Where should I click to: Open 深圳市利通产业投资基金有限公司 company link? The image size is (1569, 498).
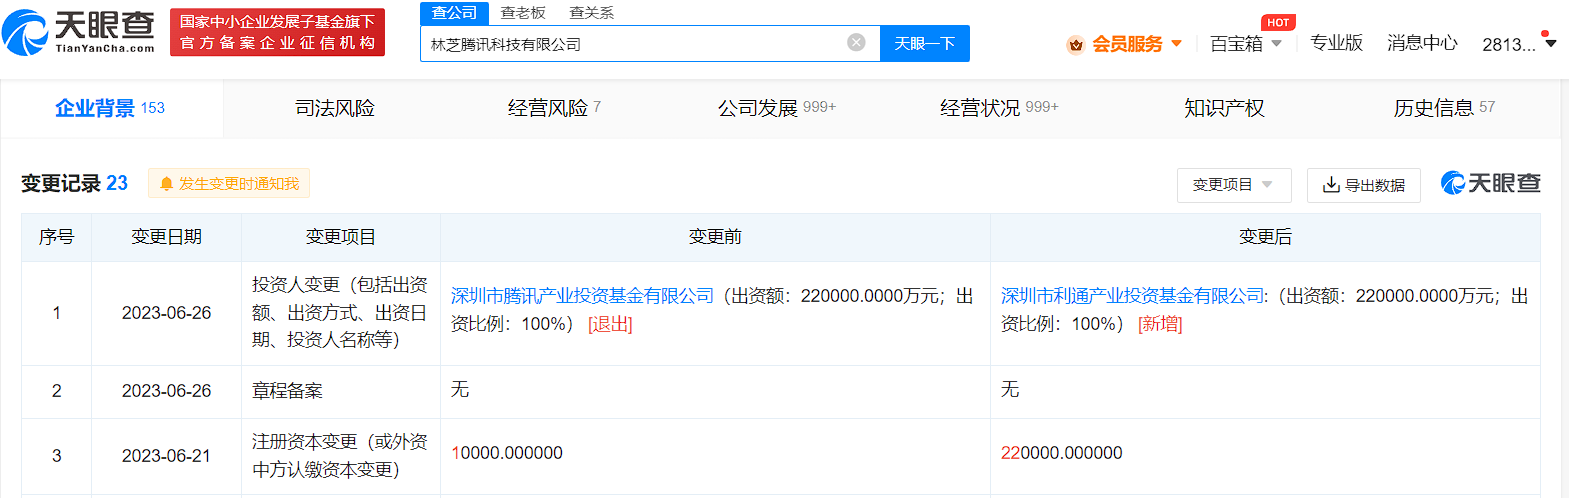coord(1132,296)
